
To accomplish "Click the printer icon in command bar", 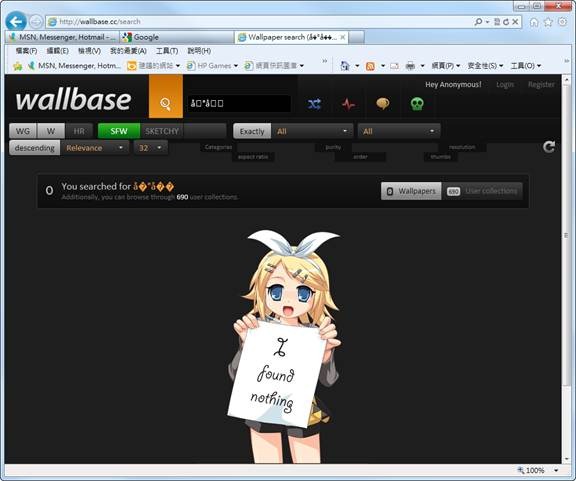I will pyautogui.click(x=410, y=66).
